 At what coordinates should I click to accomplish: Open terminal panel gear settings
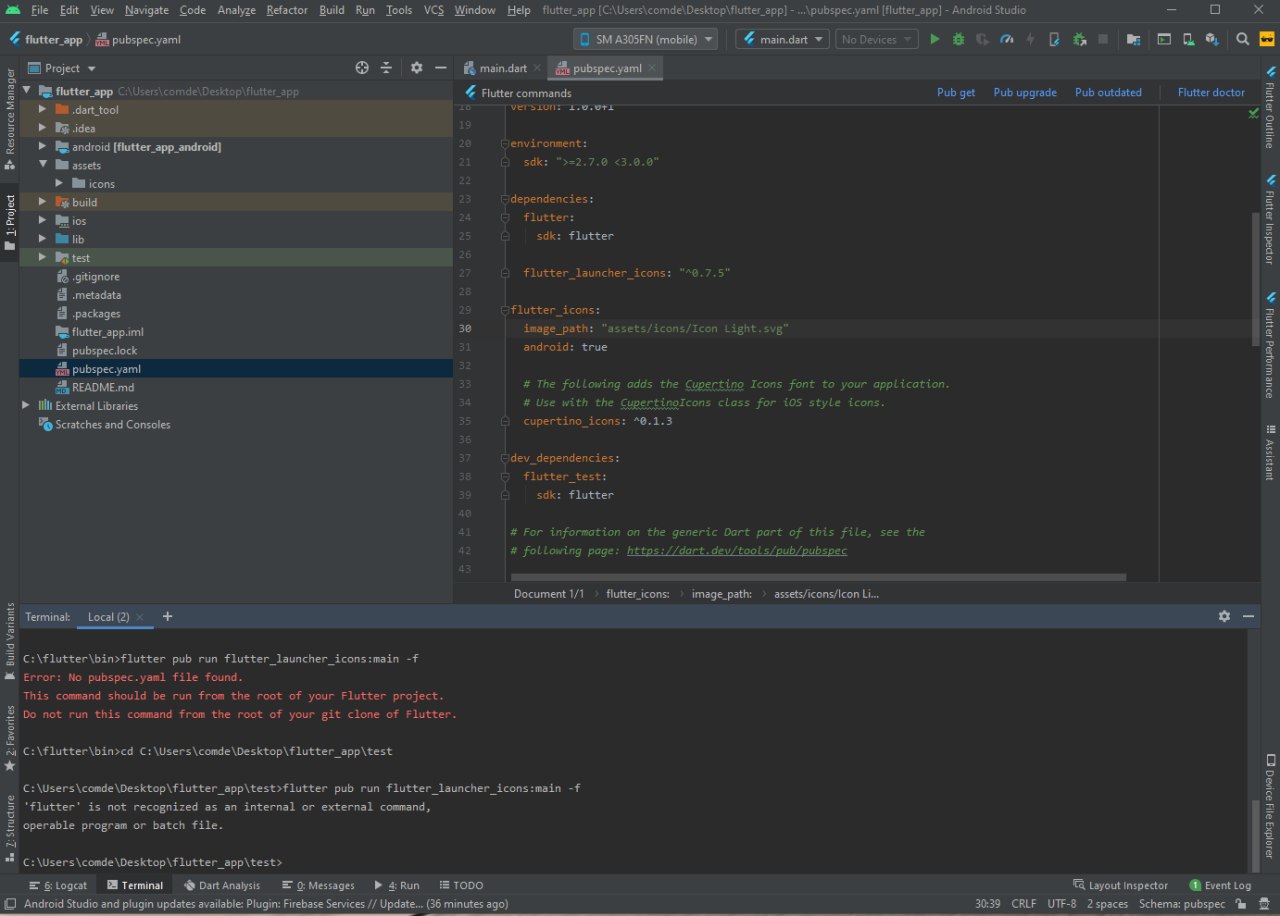click(x=1224, y=617)
